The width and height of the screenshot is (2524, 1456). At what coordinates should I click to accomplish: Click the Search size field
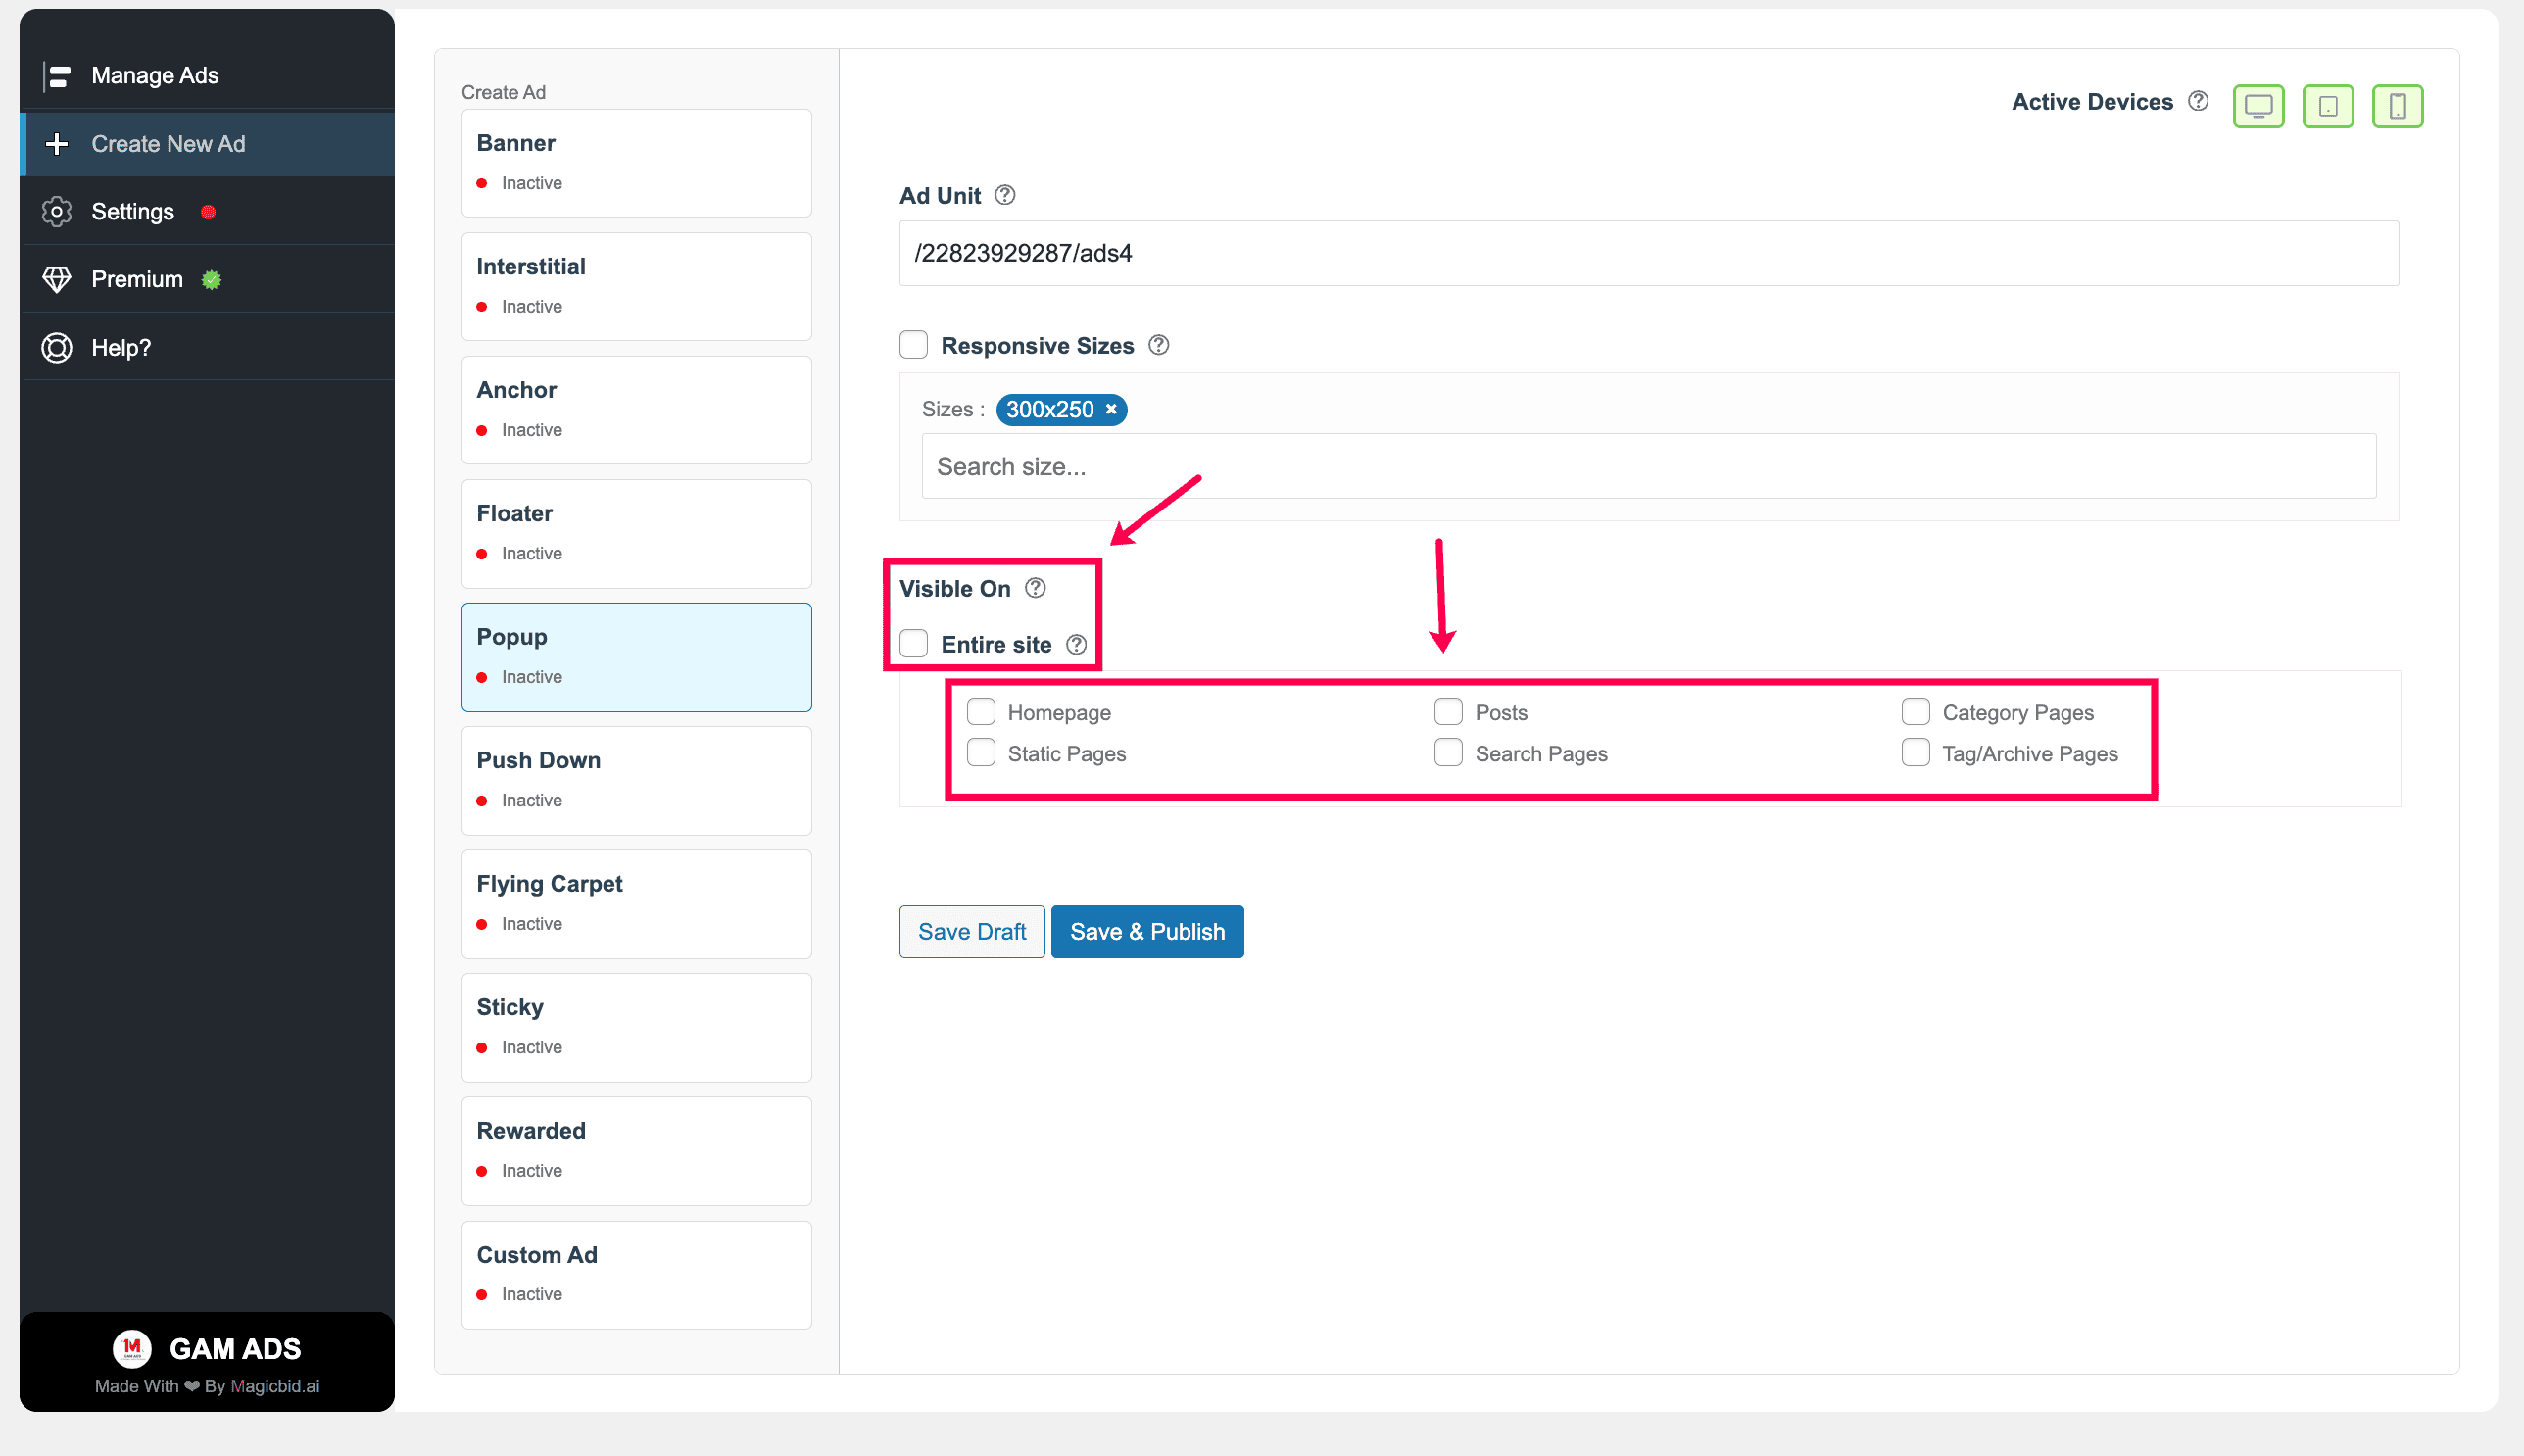(x=1648, y=466)
